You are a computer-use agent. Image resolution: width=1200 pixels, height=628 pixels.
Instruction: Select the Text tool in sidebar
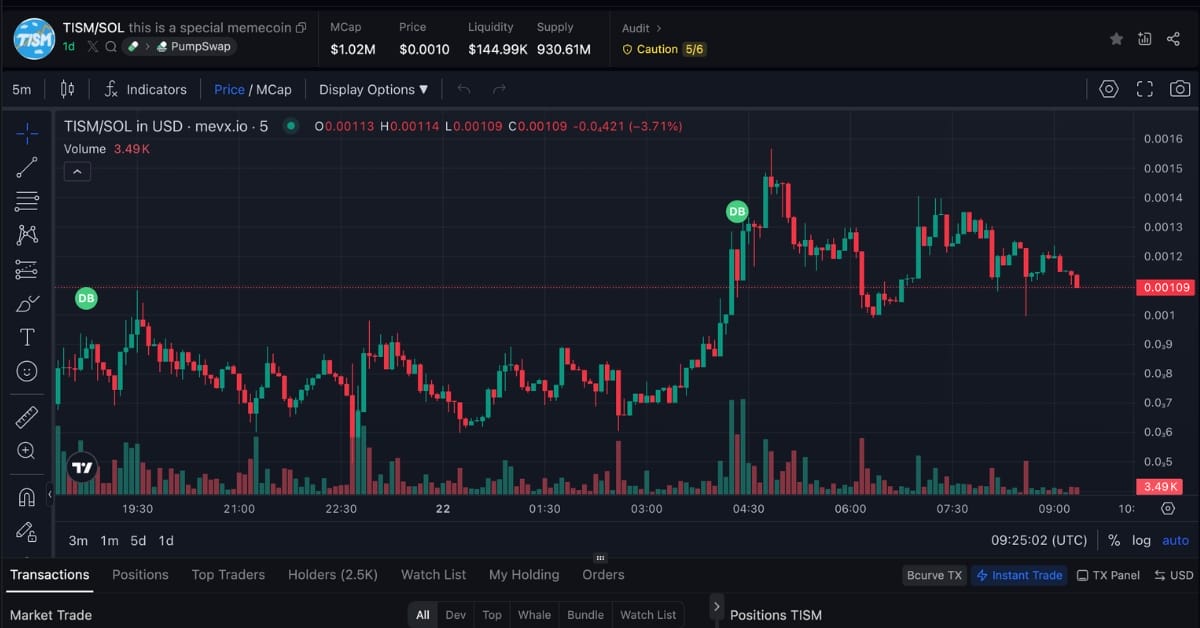click(x=27, y=337)
